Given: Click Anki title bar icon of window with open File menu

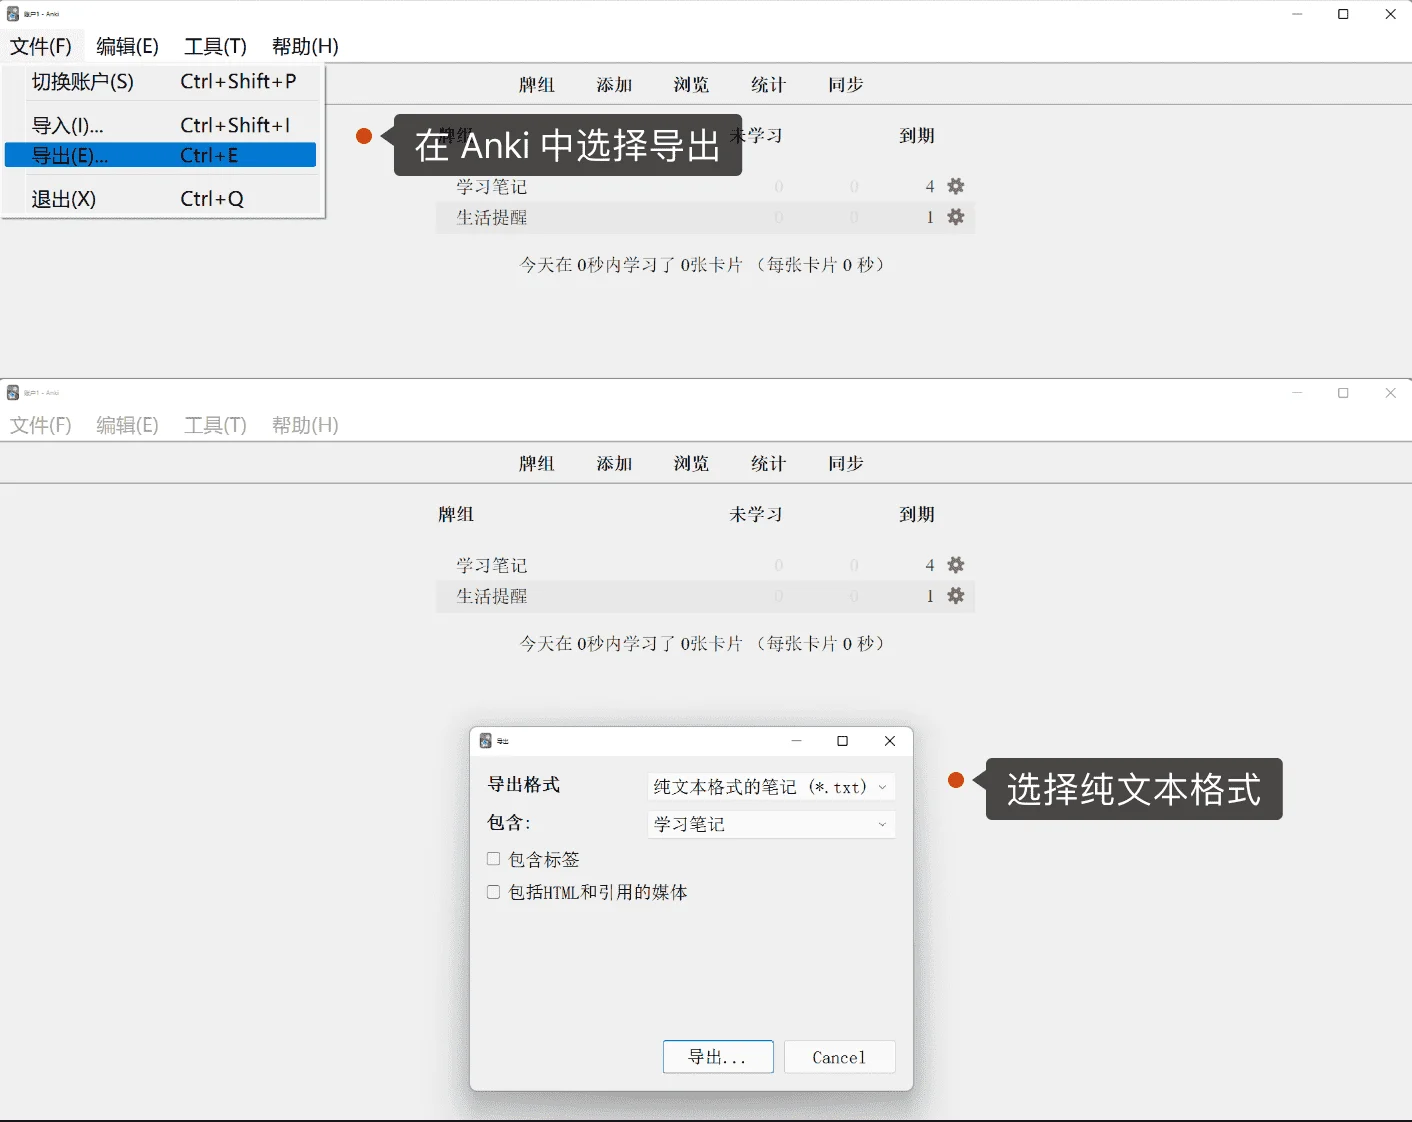Looking at the screenshot, I should (13, 14).
